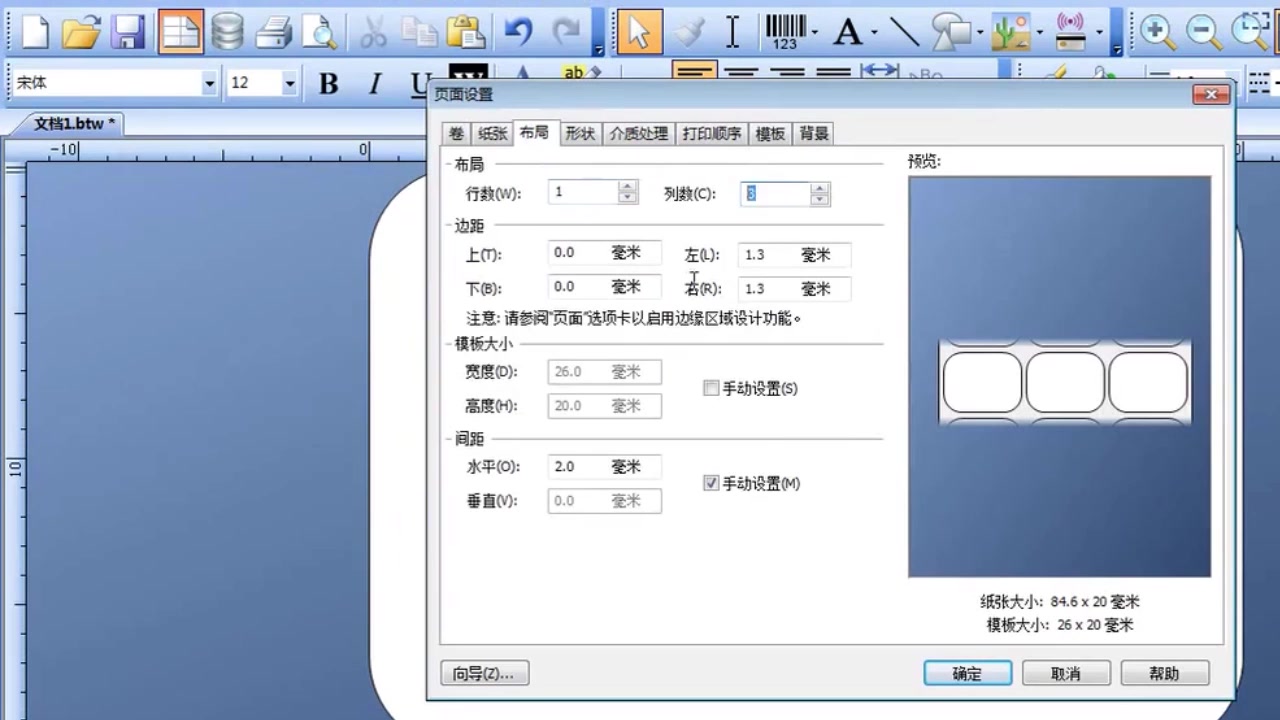Apply right text alignment

[788, 72]
